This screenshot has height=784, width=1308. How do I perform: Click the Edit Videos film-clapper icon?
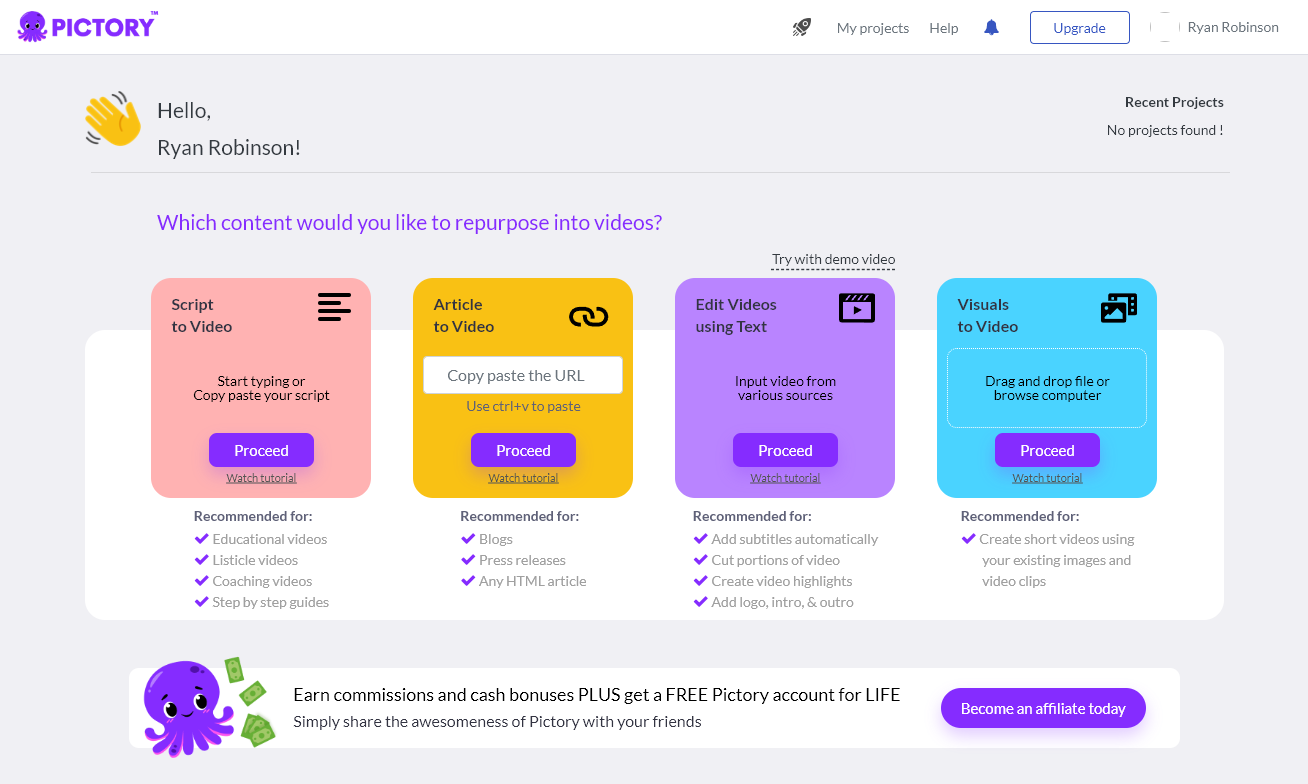coord(856,307)
